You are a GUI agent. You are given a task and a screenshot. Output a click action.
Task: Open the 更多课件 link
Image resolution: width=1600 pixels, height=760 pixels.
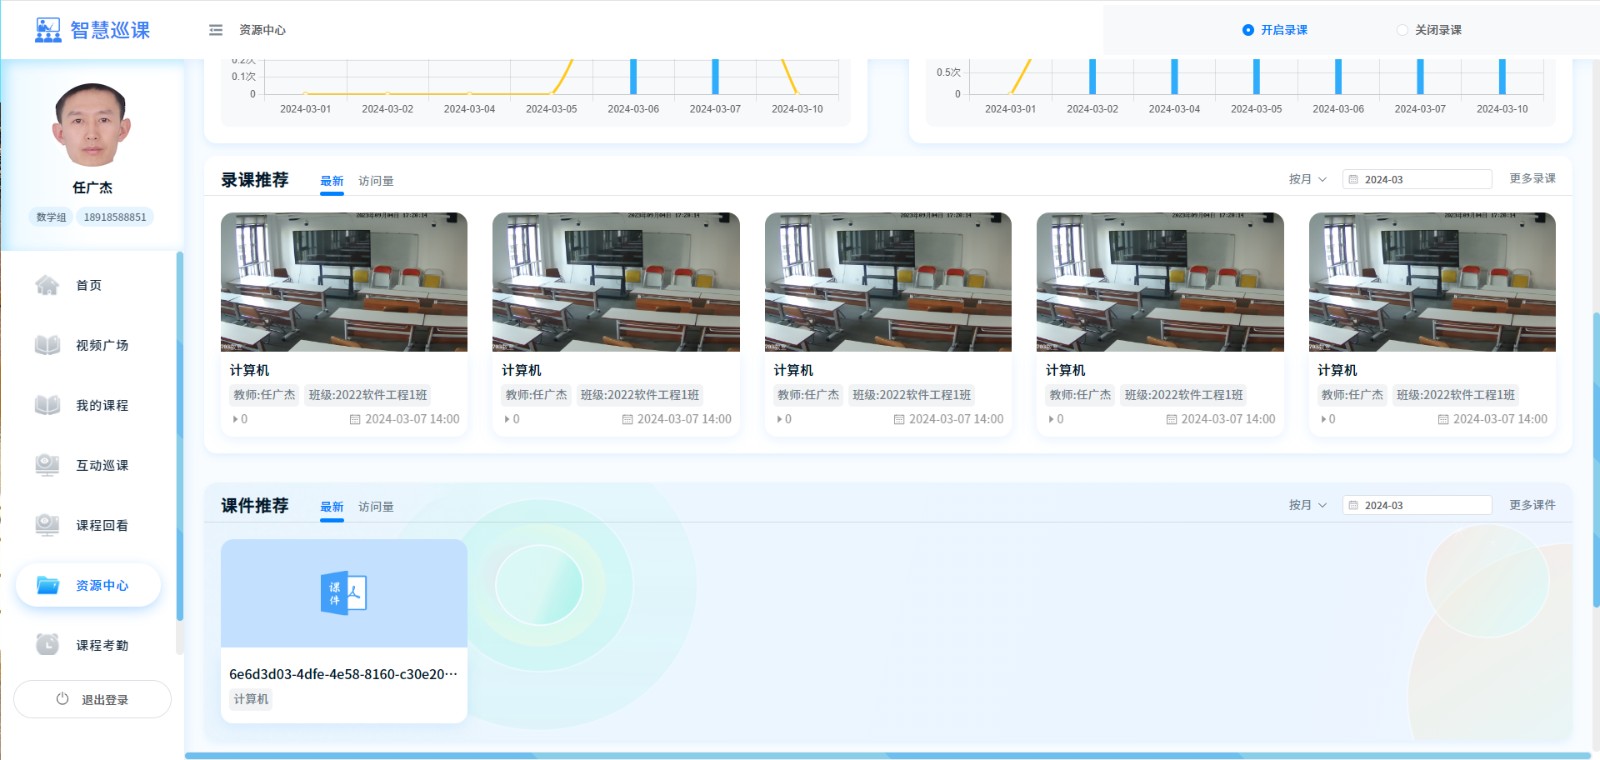click(1532, 505)
